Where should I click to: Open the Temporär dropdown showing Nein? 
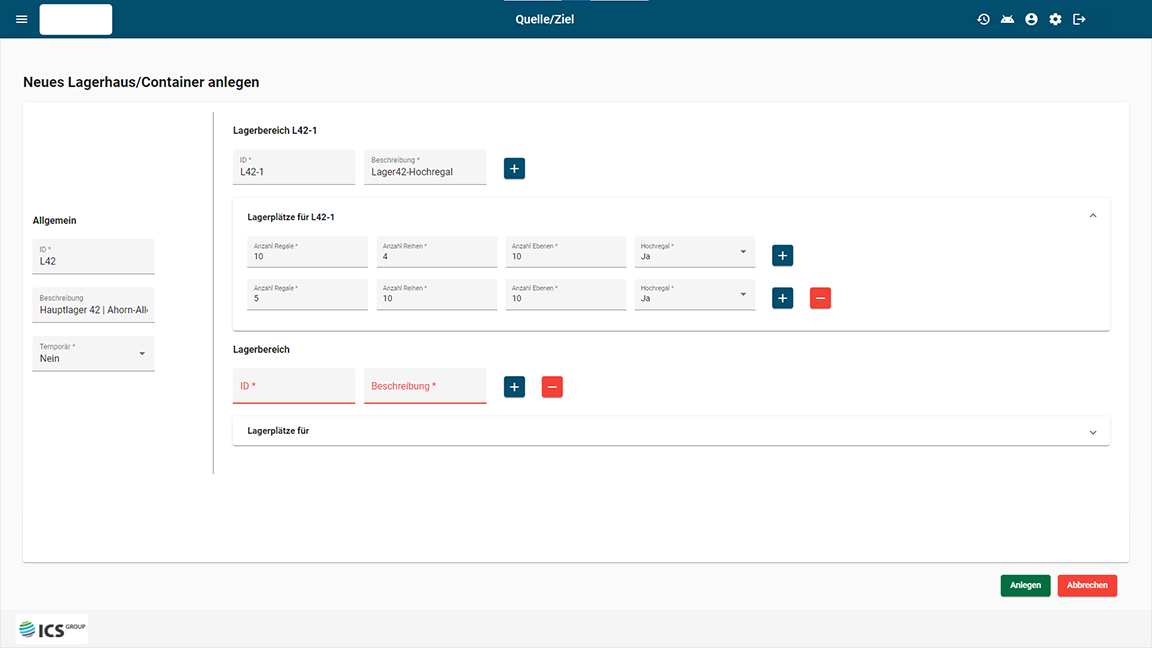pyautogui.click(x=93, y=353)
